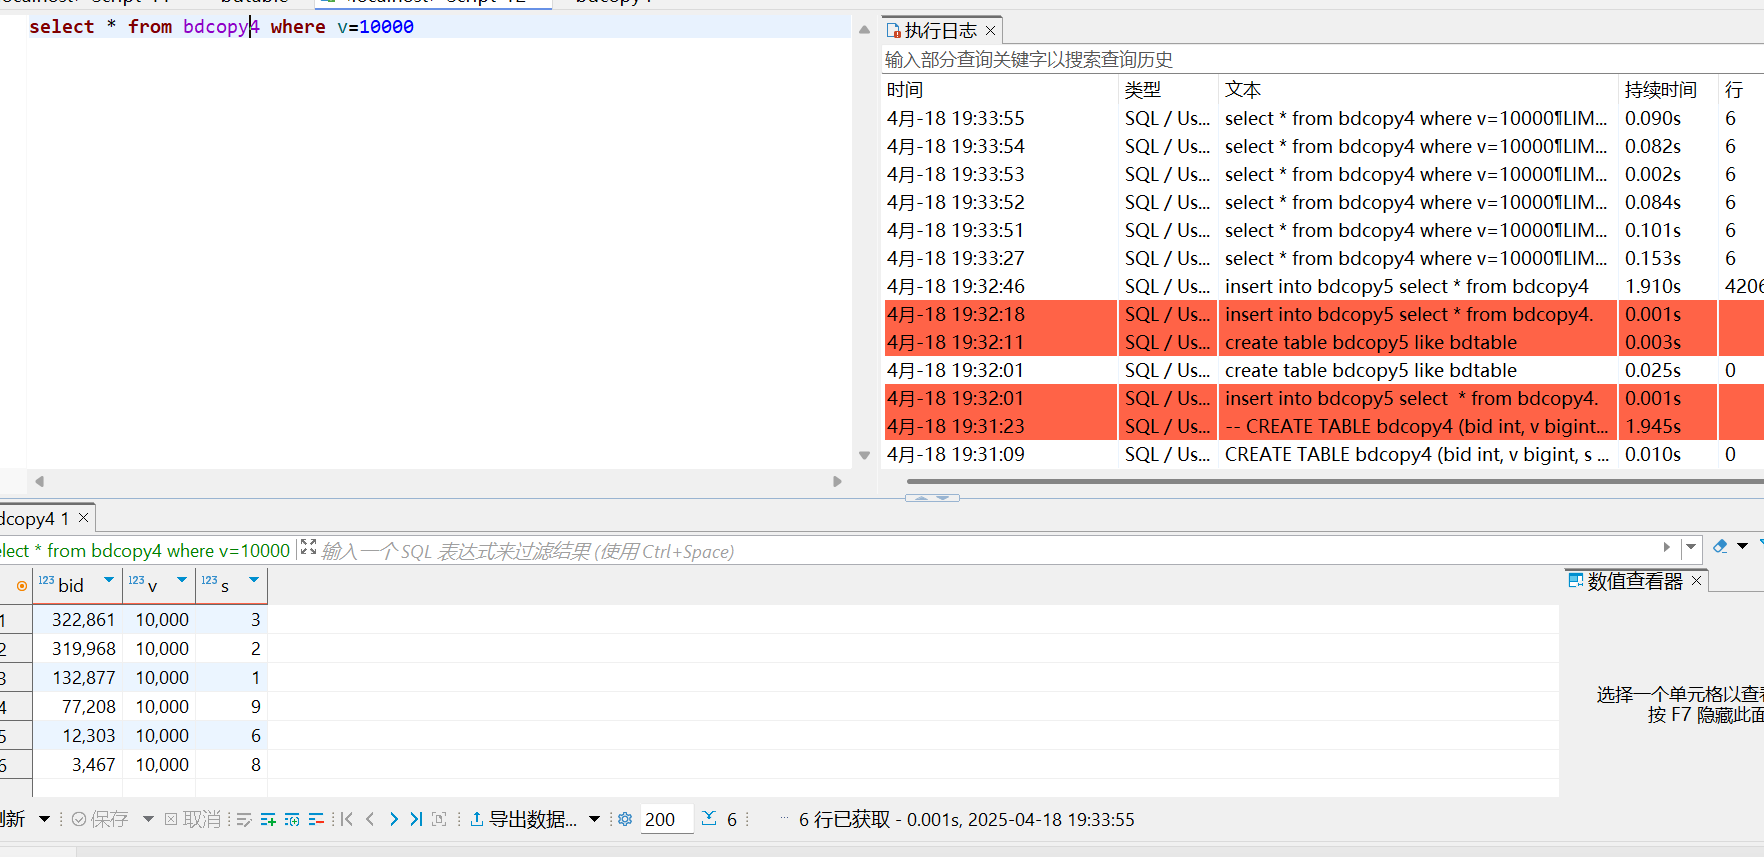Select log entry at 4月-18 19:32:46
Screen dimensions: 1764x857
[1322, 286]
